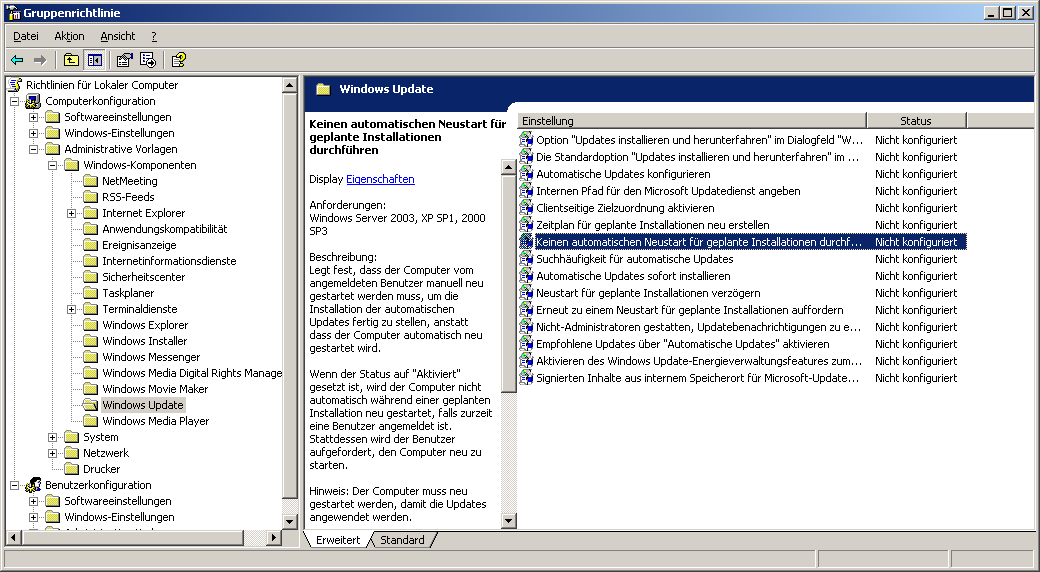
Task: Open the Aktion menu
Action: coord(69,36)
